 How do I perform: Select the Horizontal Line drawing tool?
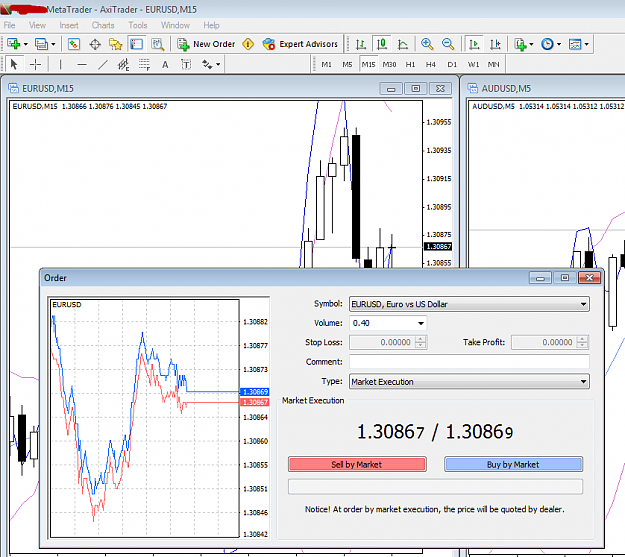tap(82, 64)
